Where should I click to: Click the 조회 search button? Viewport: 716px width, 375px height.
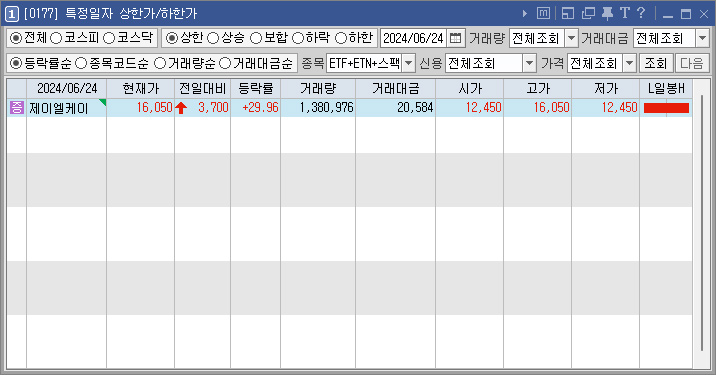[656, 63]
